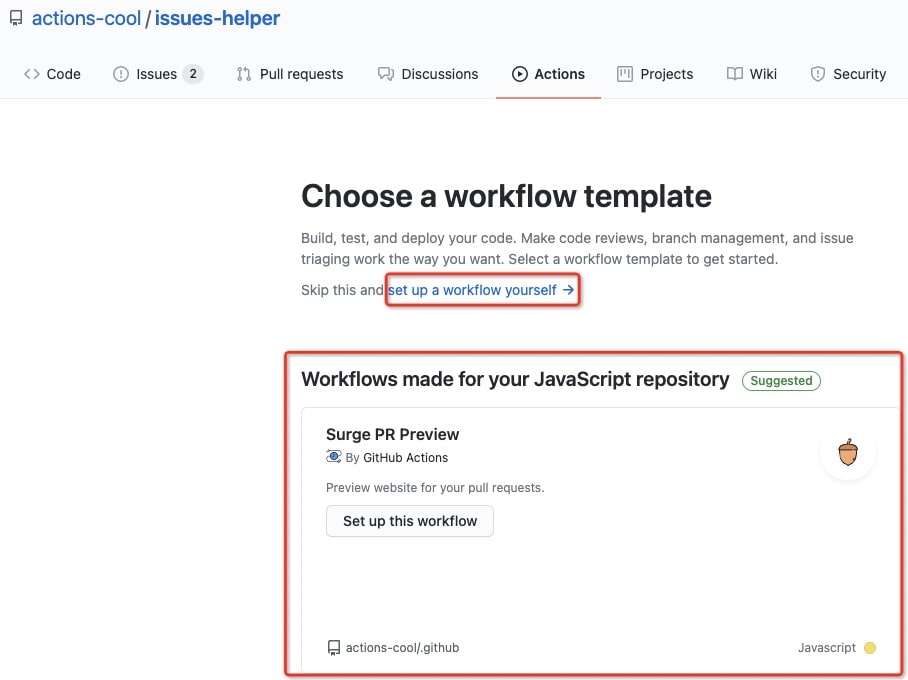Open the actions-cool owner link
This screenshot has height=680, width=908.
coord(86,19)
